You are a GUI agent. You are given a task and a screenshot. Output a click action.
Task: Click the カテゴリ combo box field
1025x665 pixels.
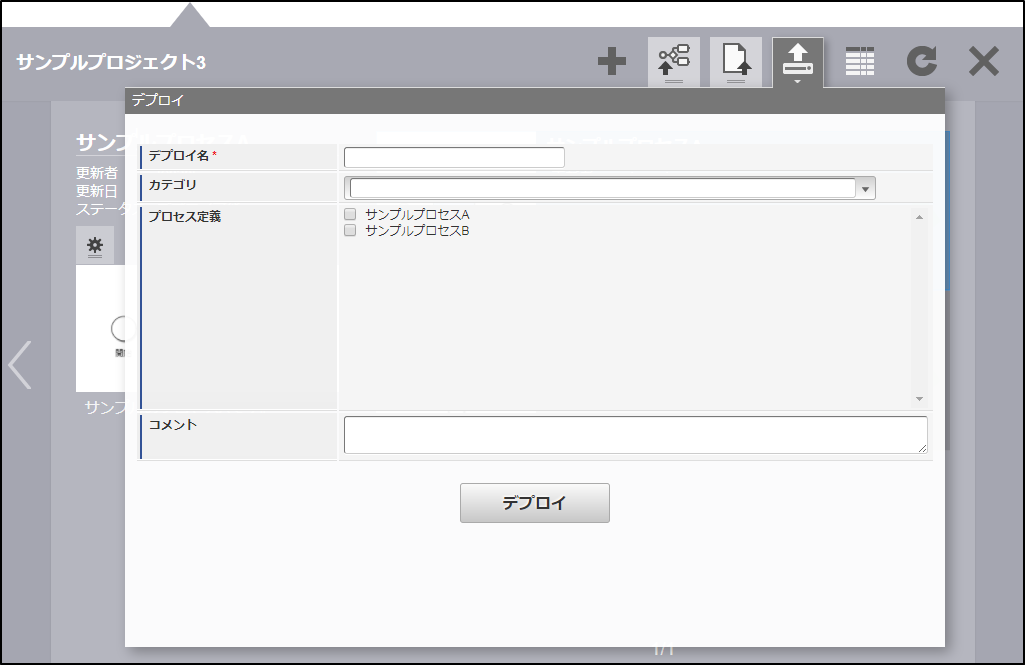click(602, 188)
